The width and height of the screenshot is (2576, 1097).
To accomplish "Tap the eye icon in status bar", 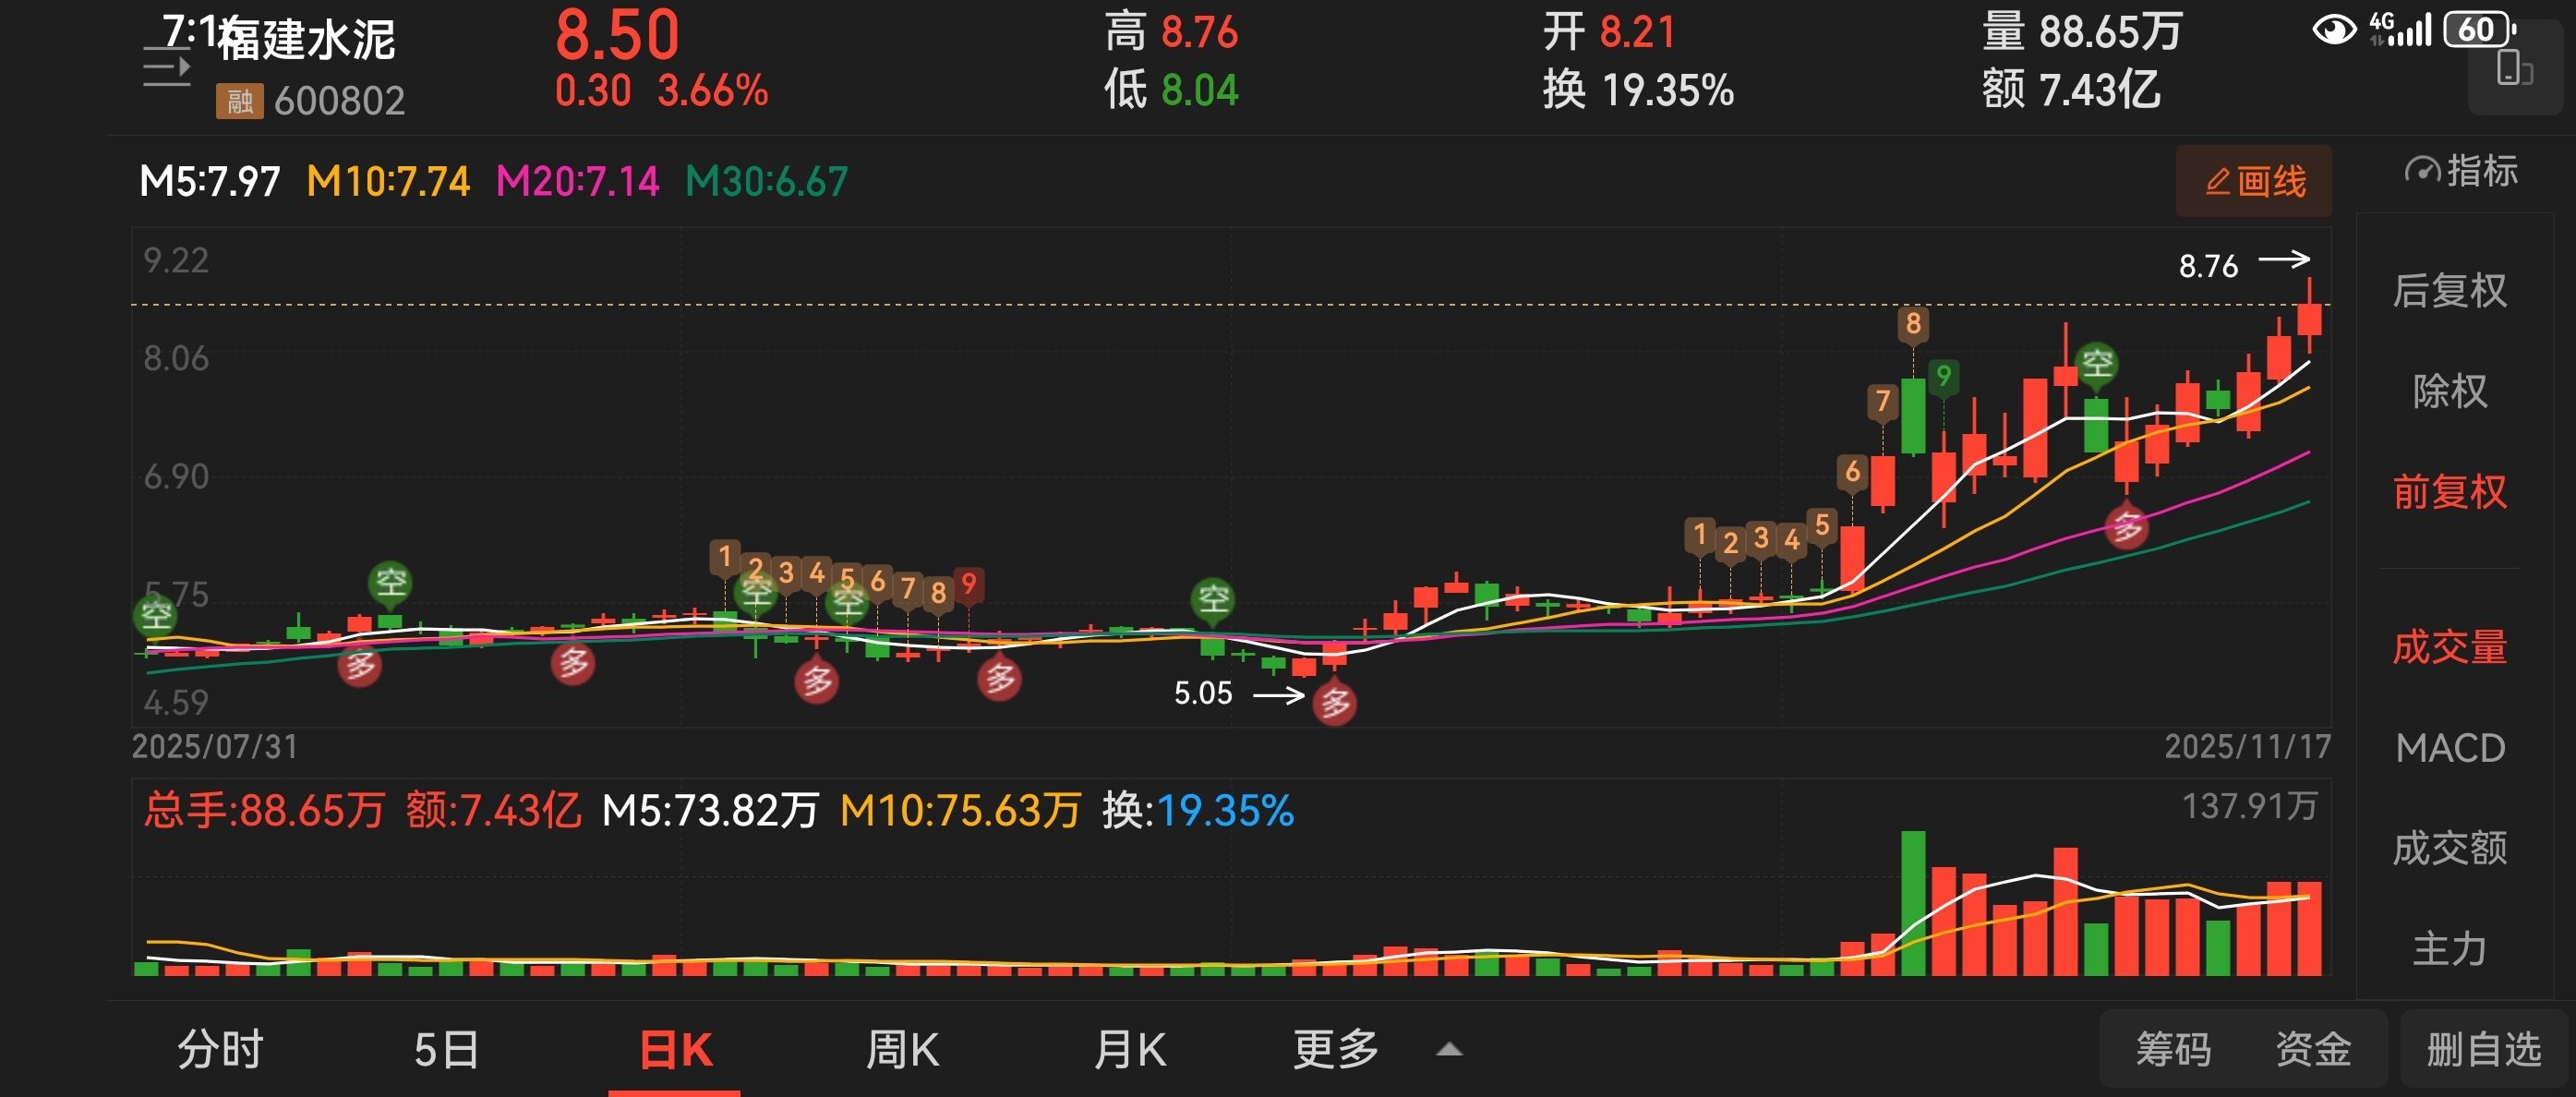I will click(2334, 30).
